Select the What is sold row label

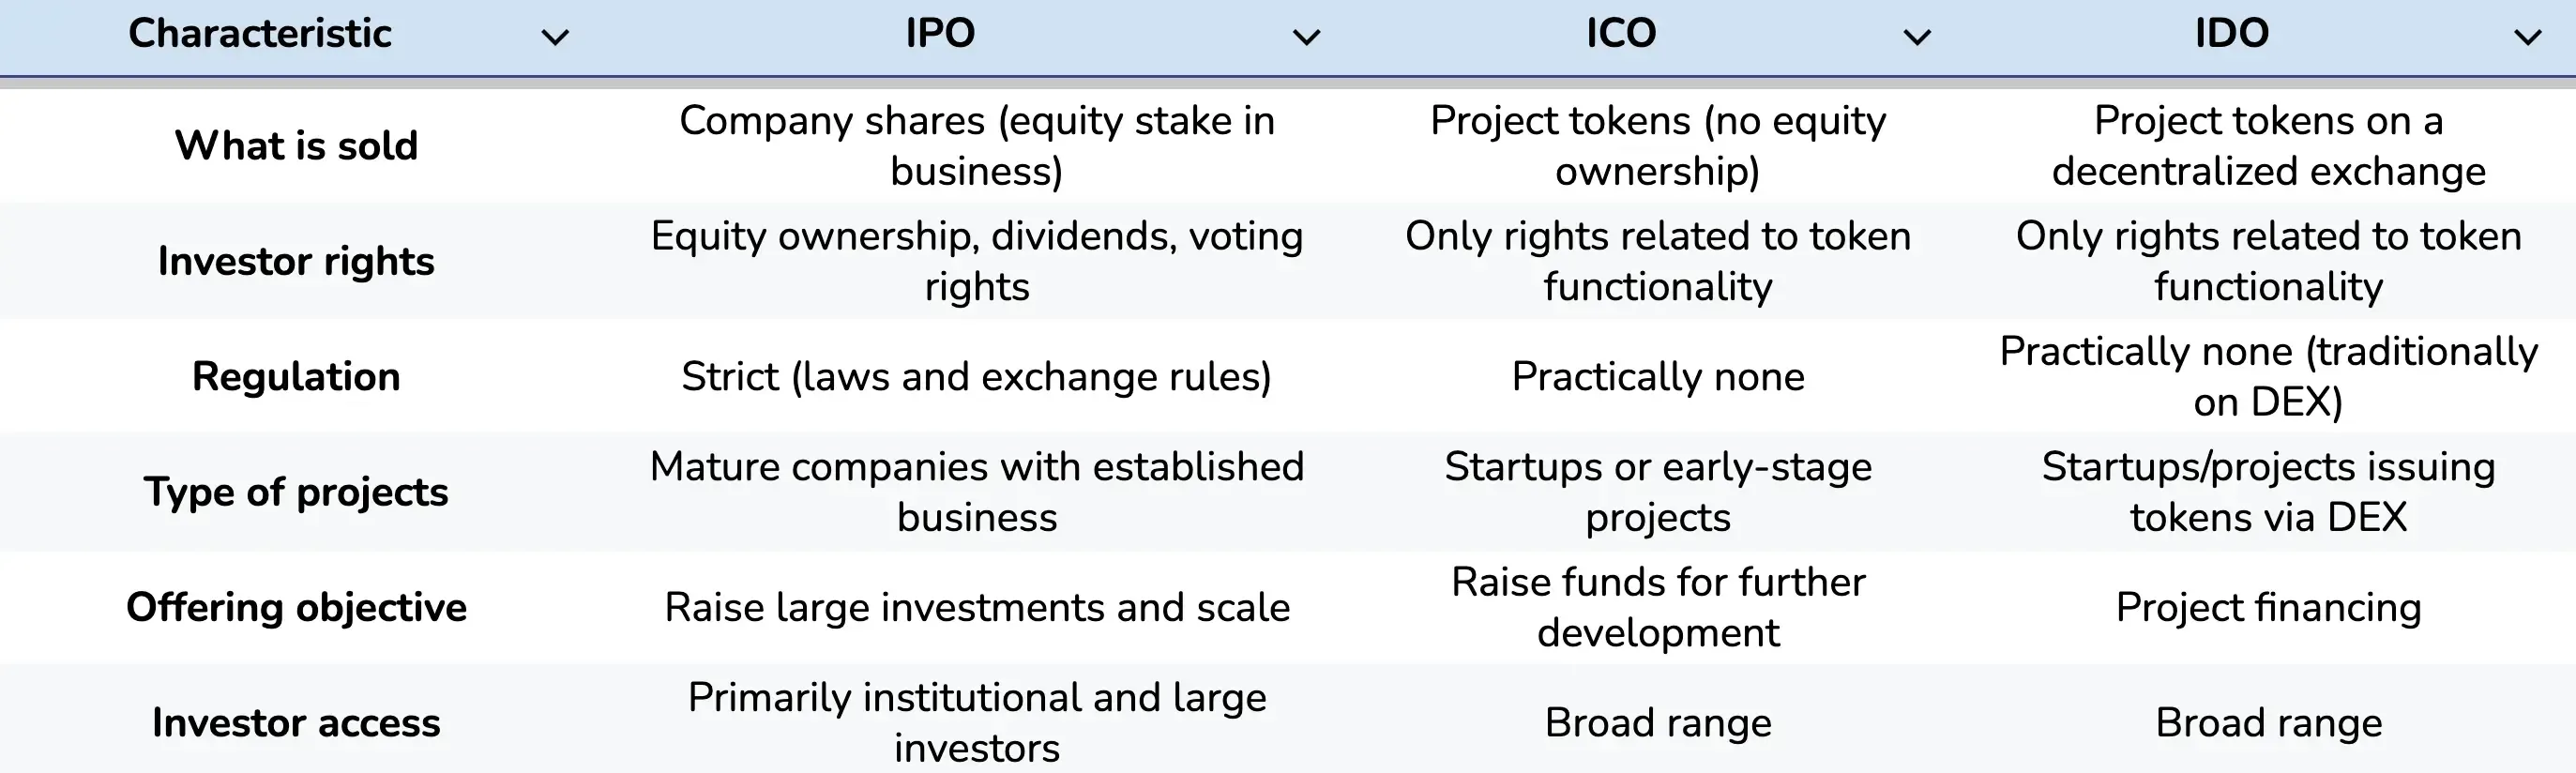[x=296, y=146]
